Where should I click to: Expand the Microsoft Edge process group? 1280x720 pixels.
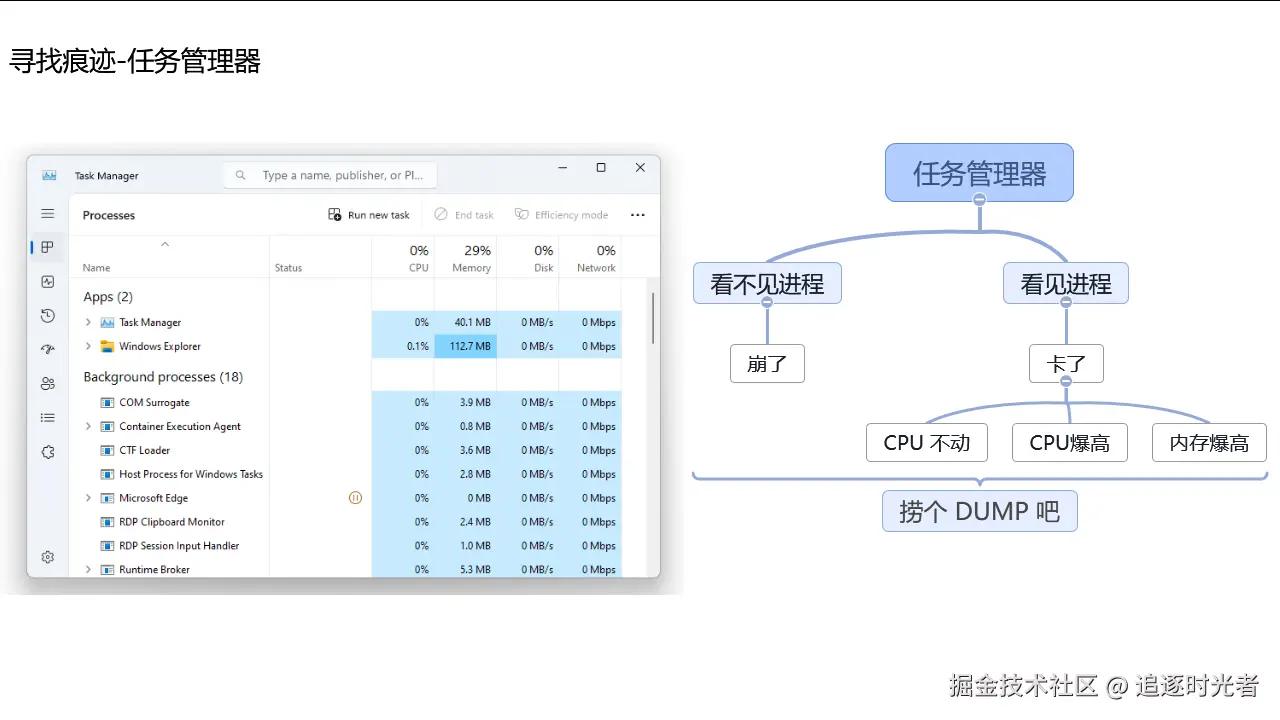pyautogui.click(x=88, y=498)
